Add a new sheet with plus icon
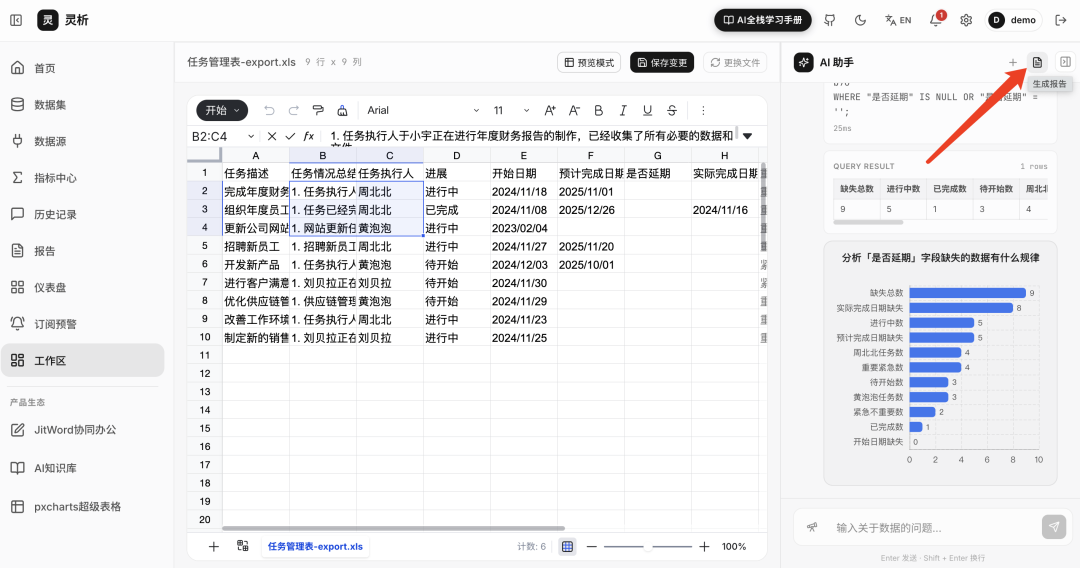 pyautogui.click(x=214, y=547)
